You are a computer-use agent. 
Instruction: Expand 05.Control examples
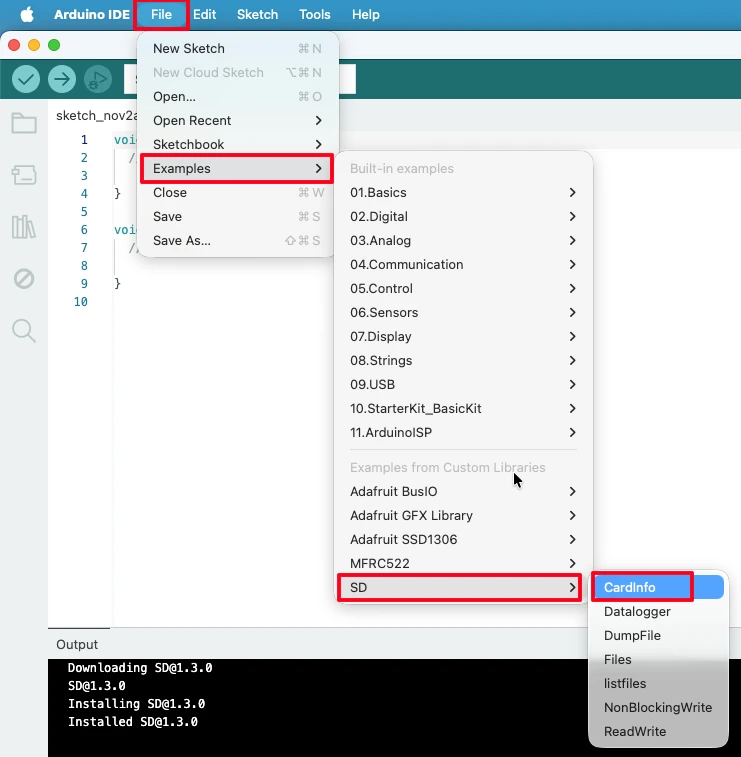[463, 288]
